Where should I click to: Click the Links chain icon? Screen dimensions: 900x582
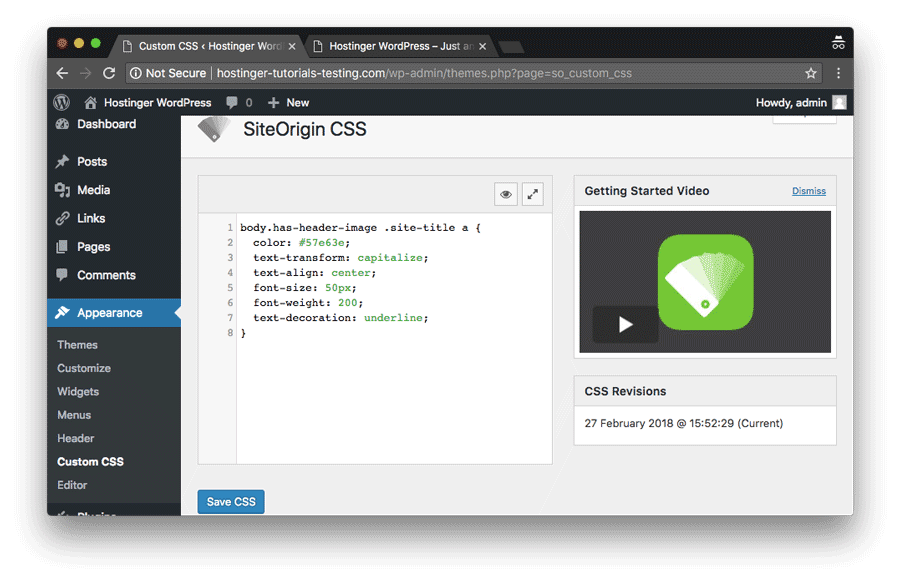pos(59,218)
